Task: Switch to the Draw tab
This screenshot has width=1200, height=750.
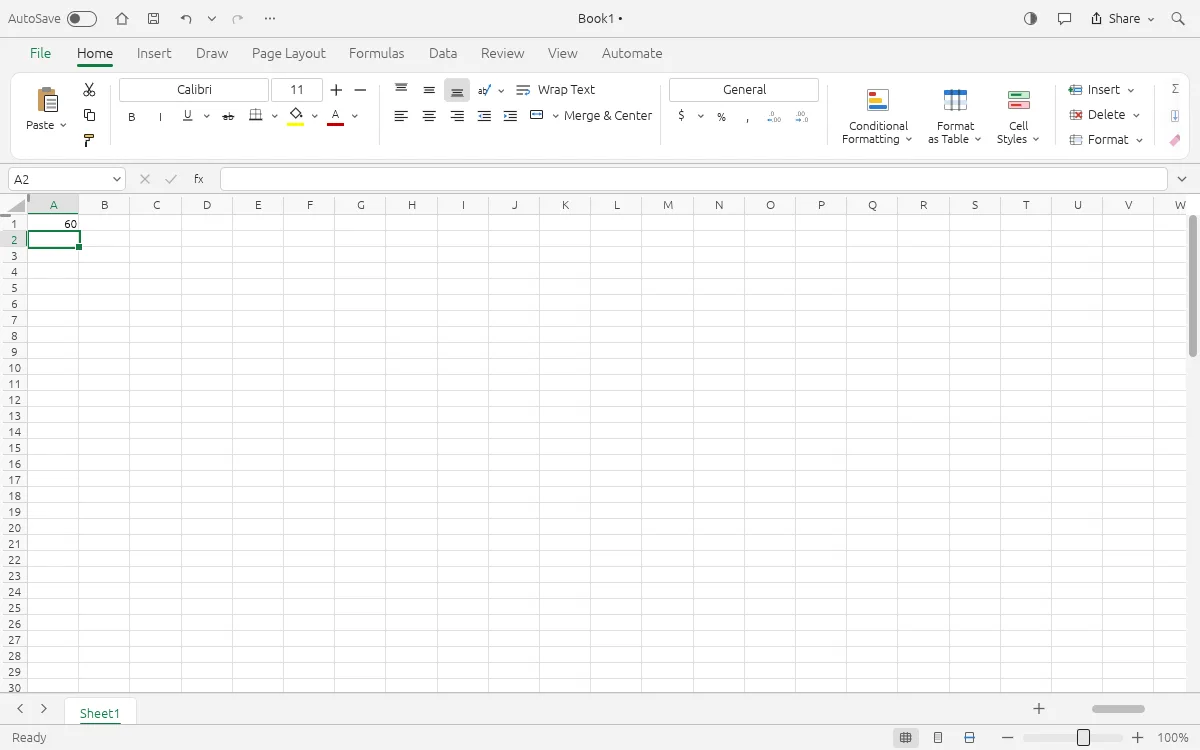Action: pos(212,54)
